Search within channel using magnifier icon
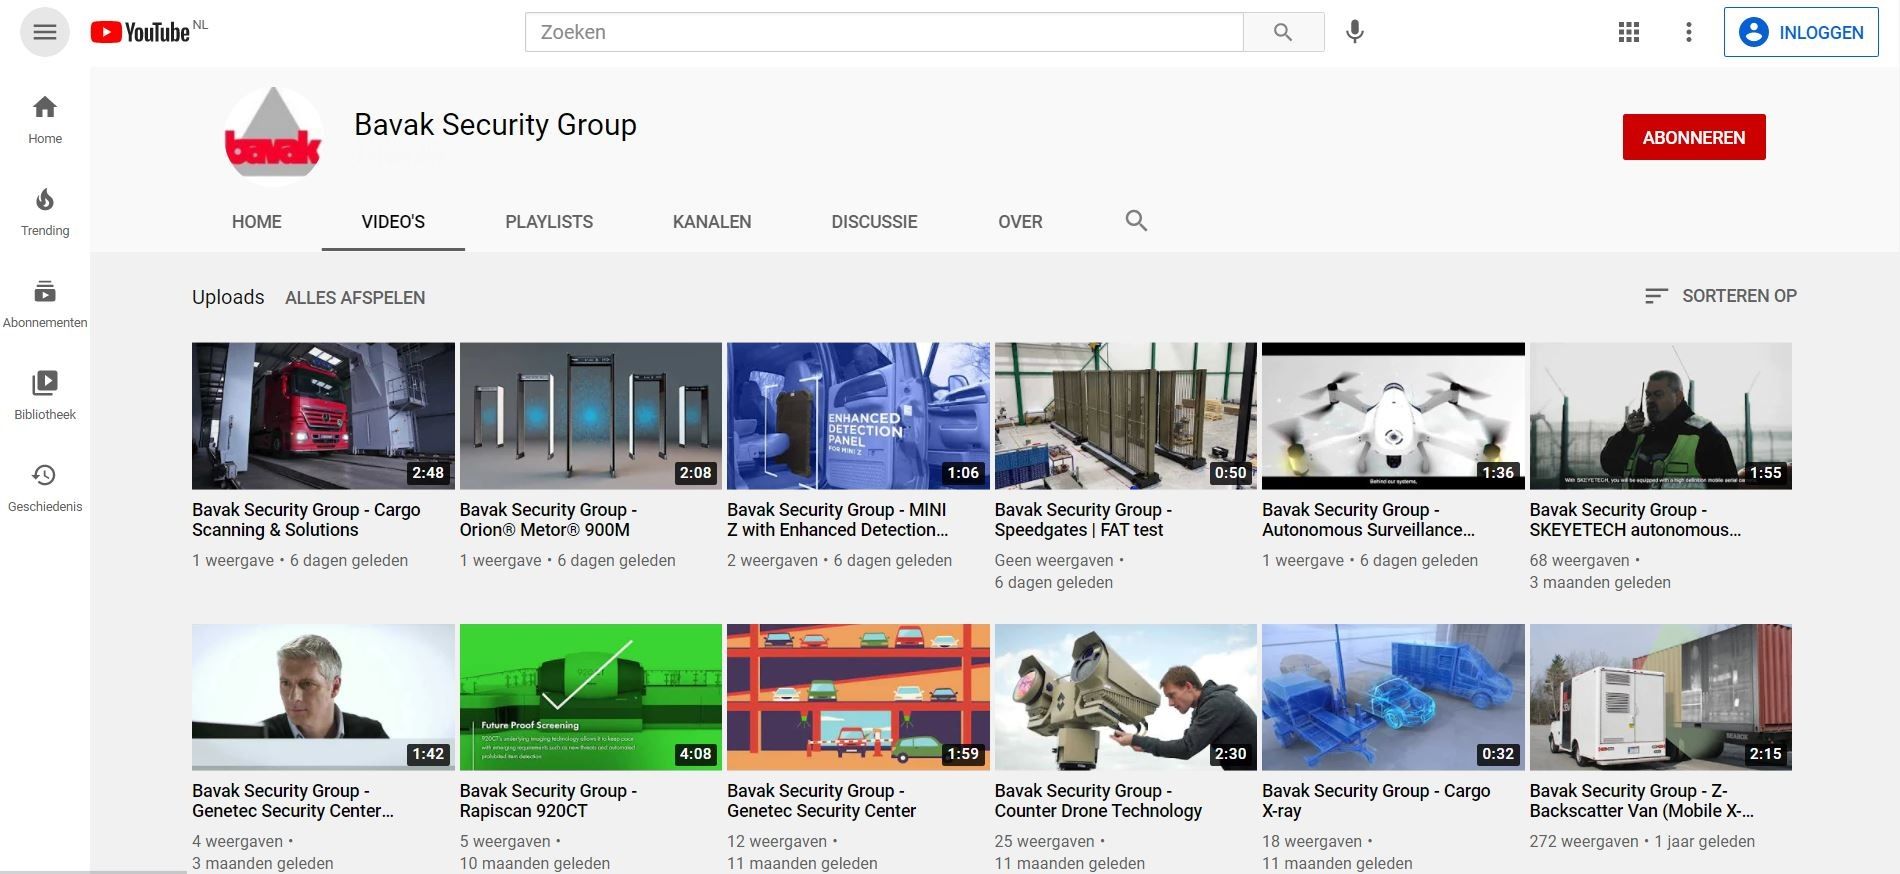 click(x=1136, y=221)
